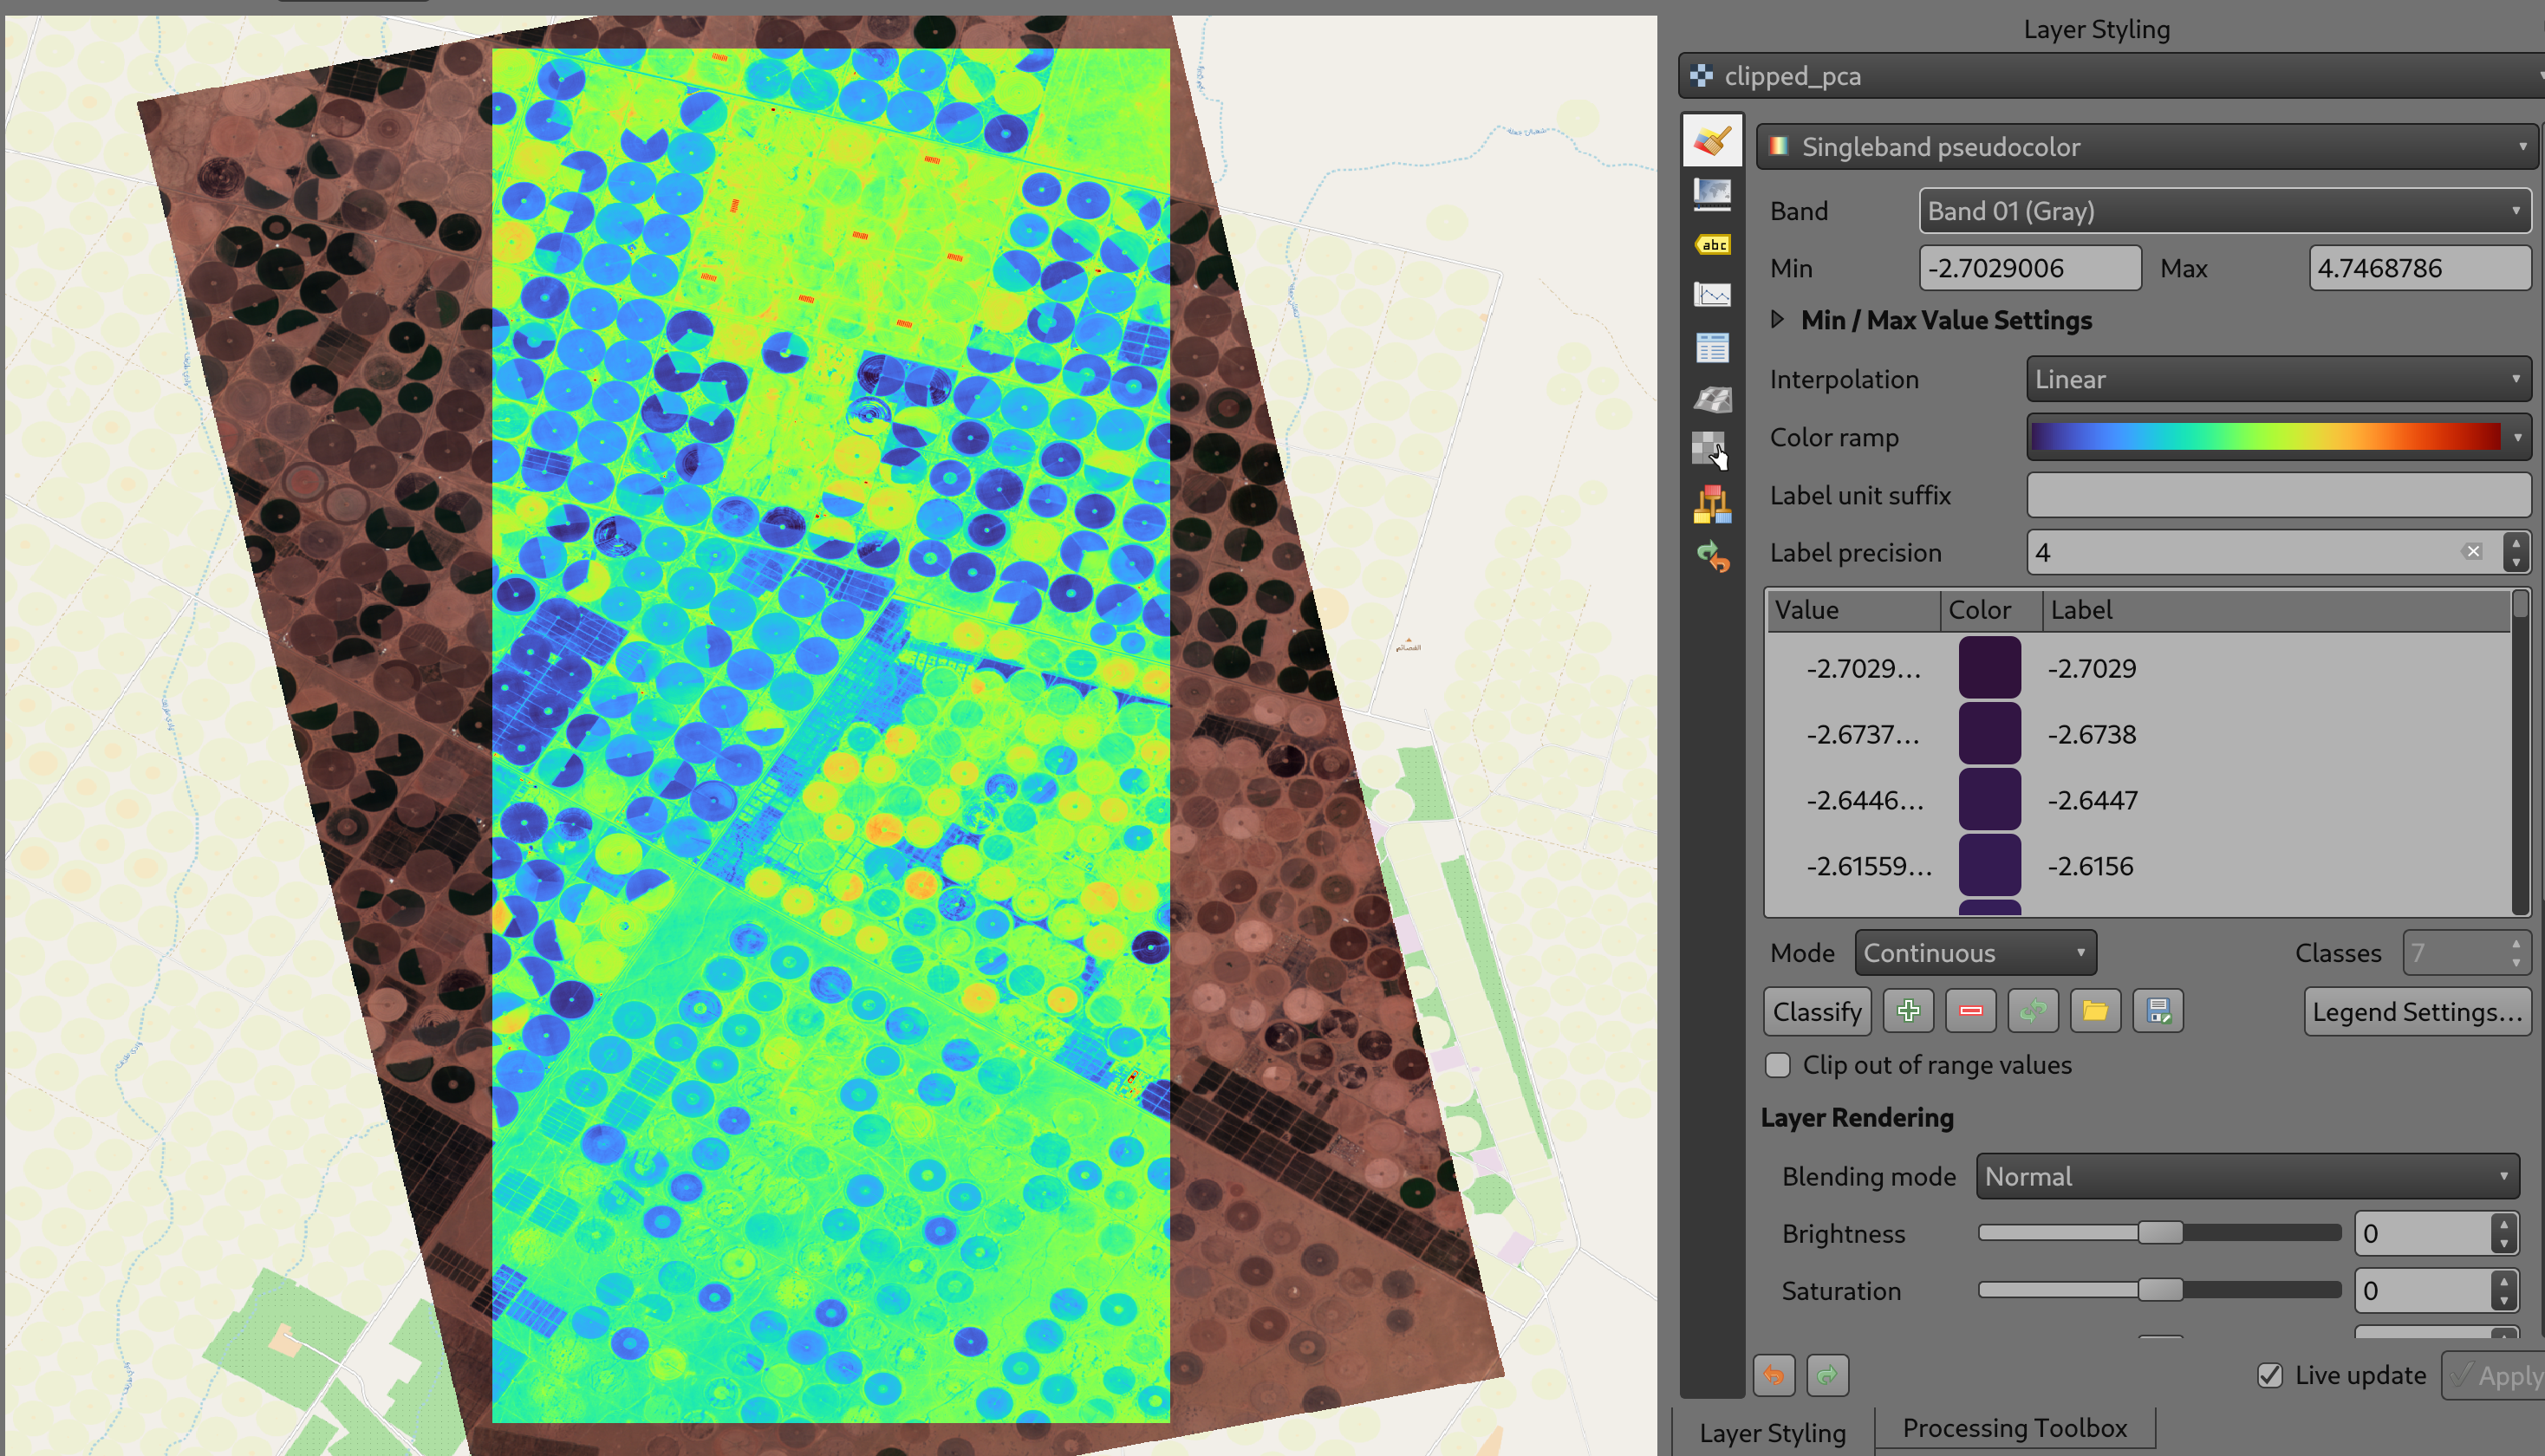Save color map to file disk icon
This screenshot has height=1456, width=2545.
[2158, 1011]
